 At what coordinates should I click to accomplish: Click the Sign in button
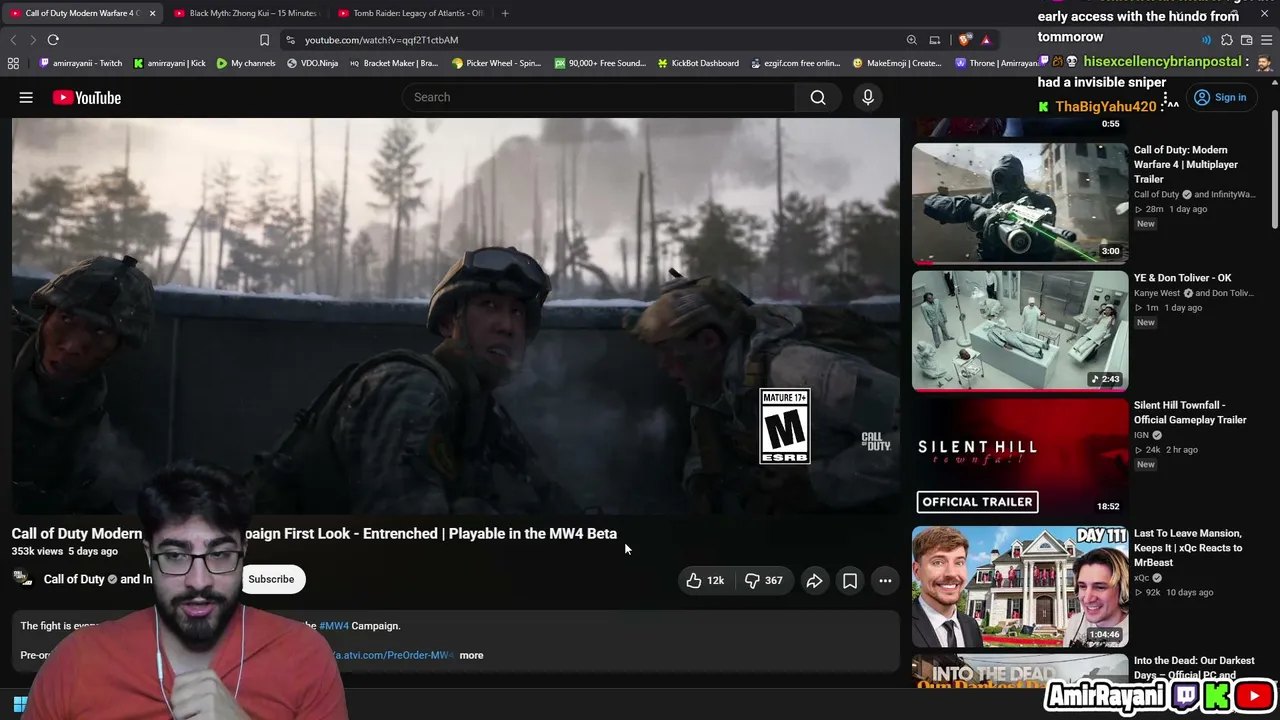1220,97
